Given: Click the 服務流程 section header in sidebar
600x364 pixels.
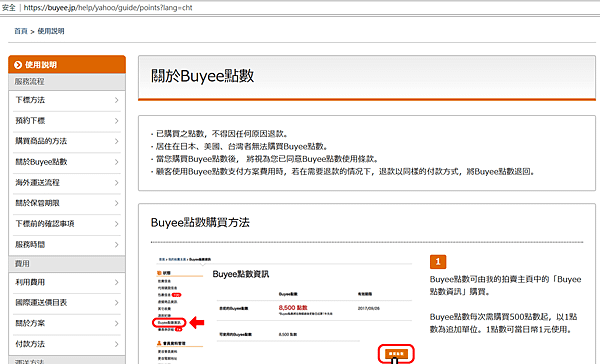Looking at the screenshot, I should click(67, 82).
